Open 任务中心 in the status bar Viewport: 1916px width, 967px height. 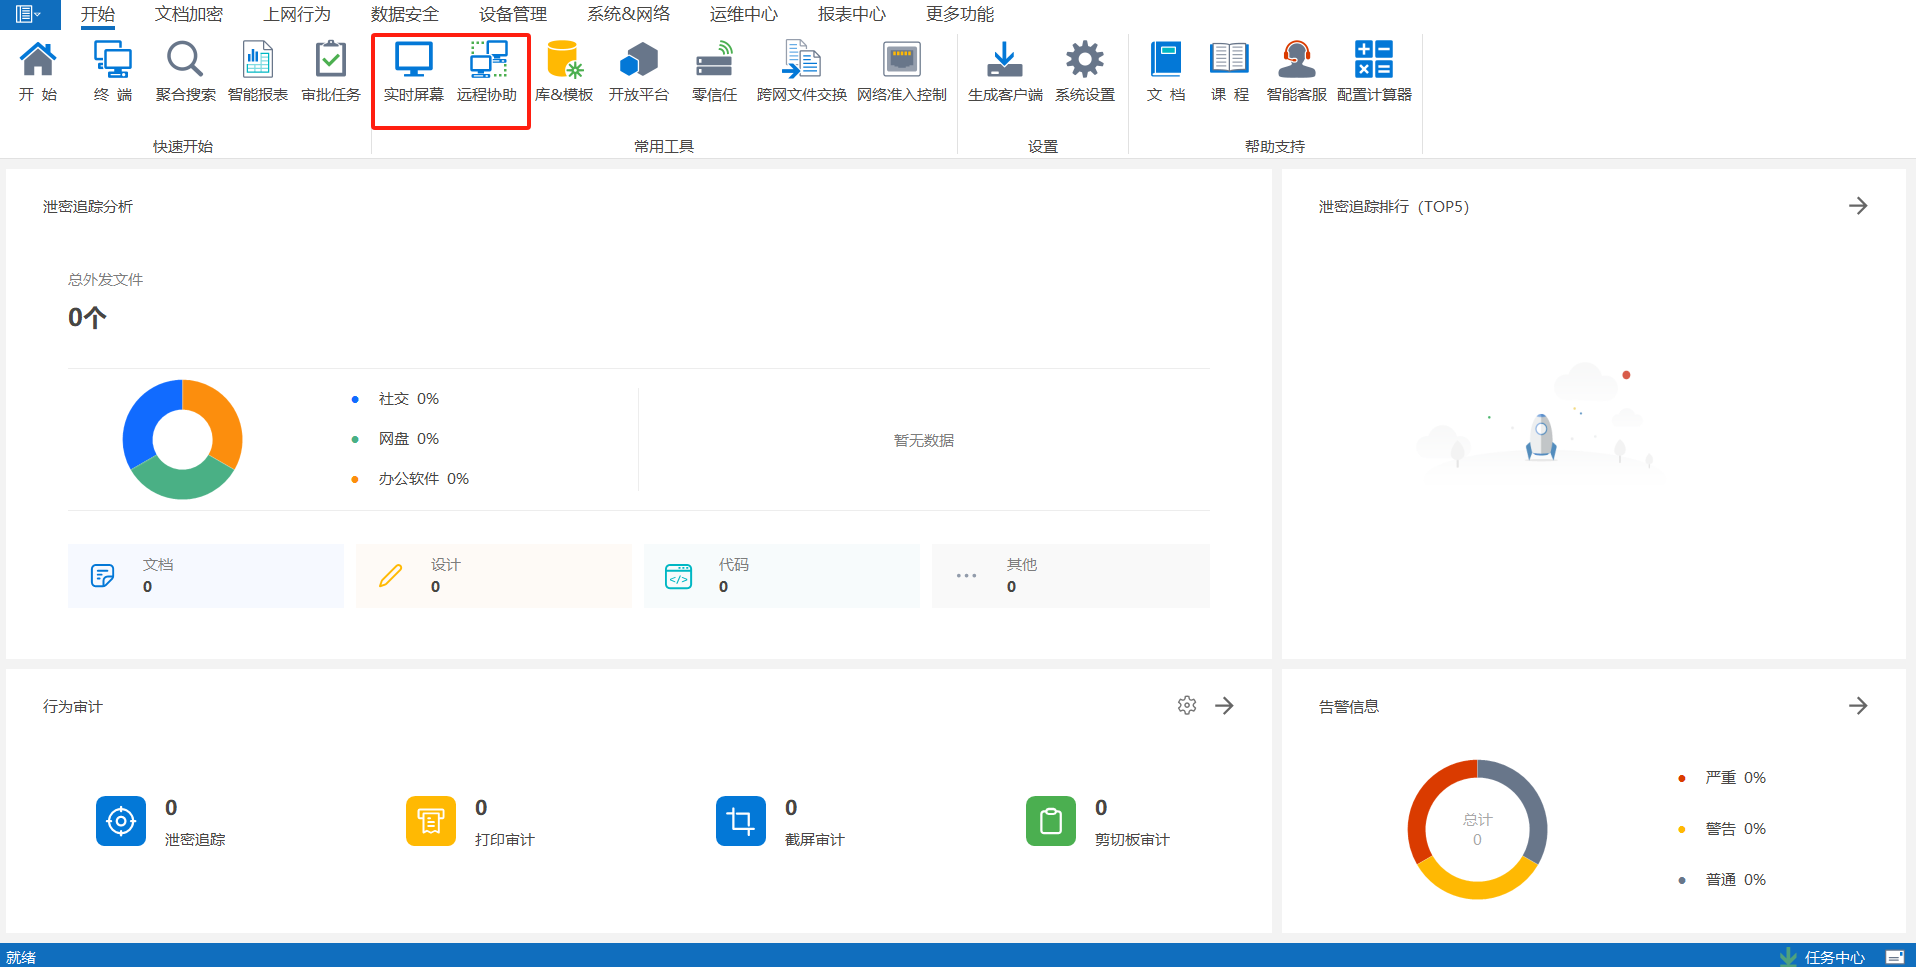point(1833,957)
